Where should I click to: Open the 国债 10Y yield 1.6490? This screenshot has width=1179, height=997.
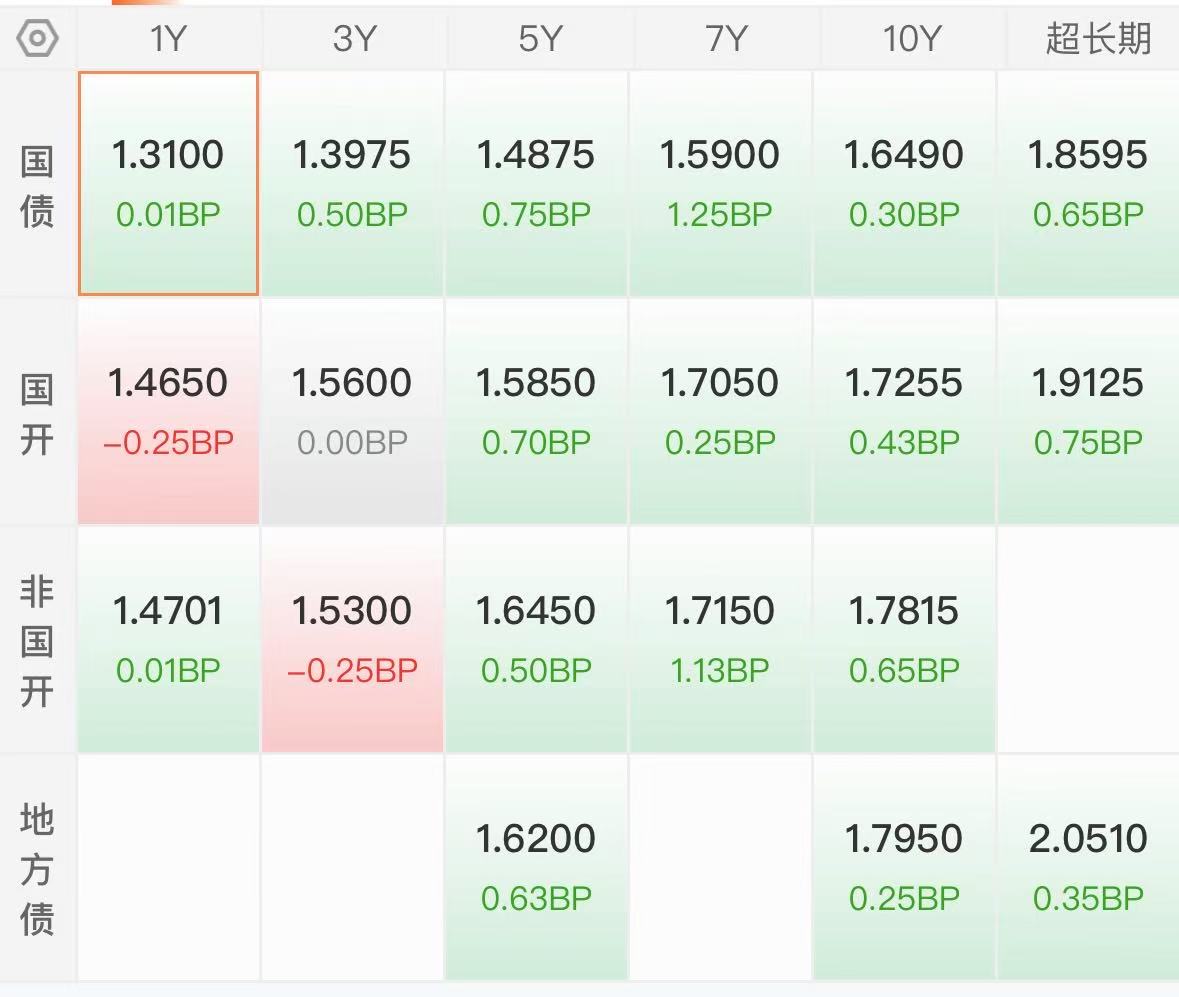coord(904,184)
